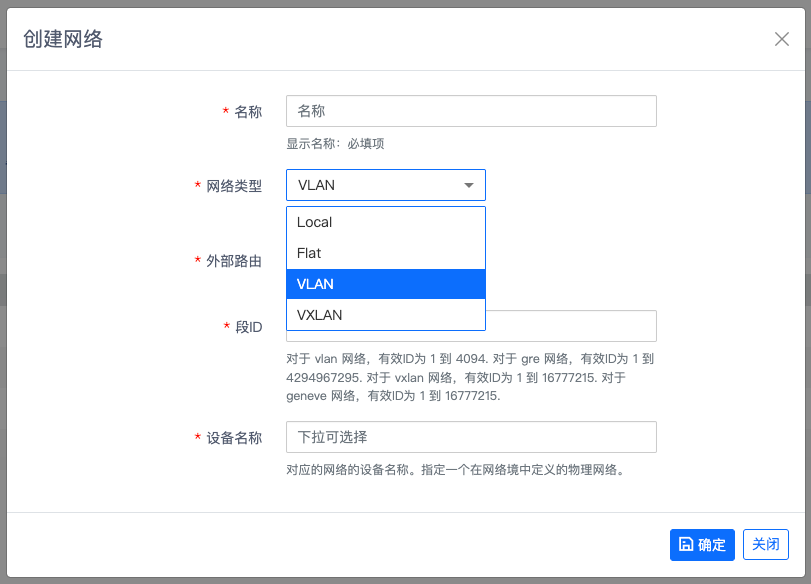Click the 外部路由 field label
Image resolution: width=811 pixels, height=584 pixels.
233,261
